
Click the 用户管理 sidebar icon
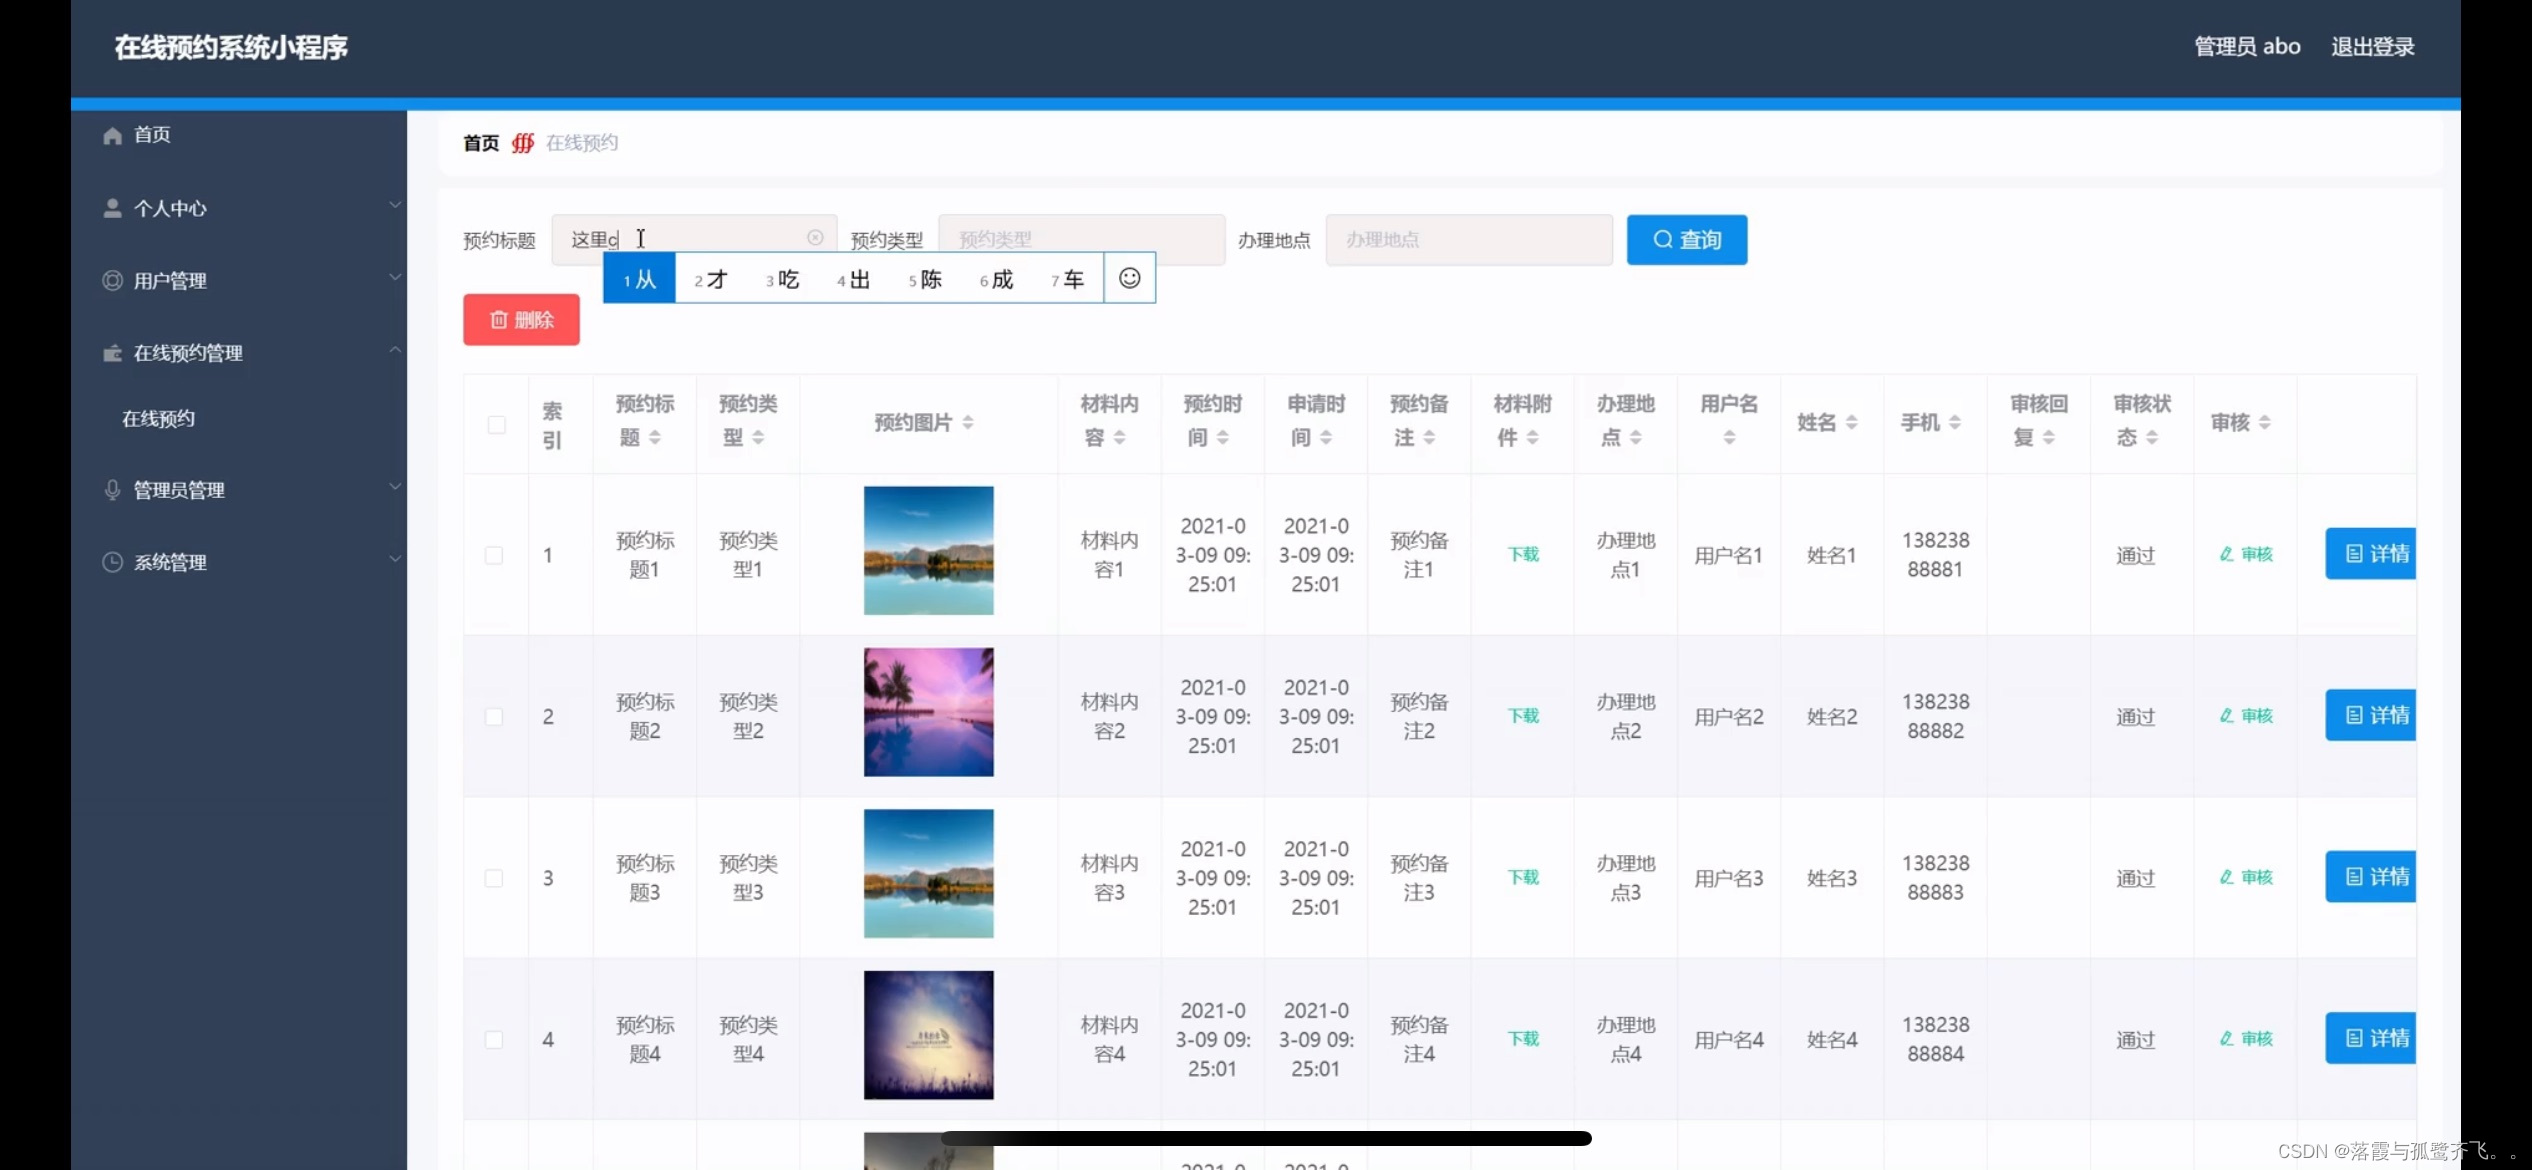pos(112,280)
